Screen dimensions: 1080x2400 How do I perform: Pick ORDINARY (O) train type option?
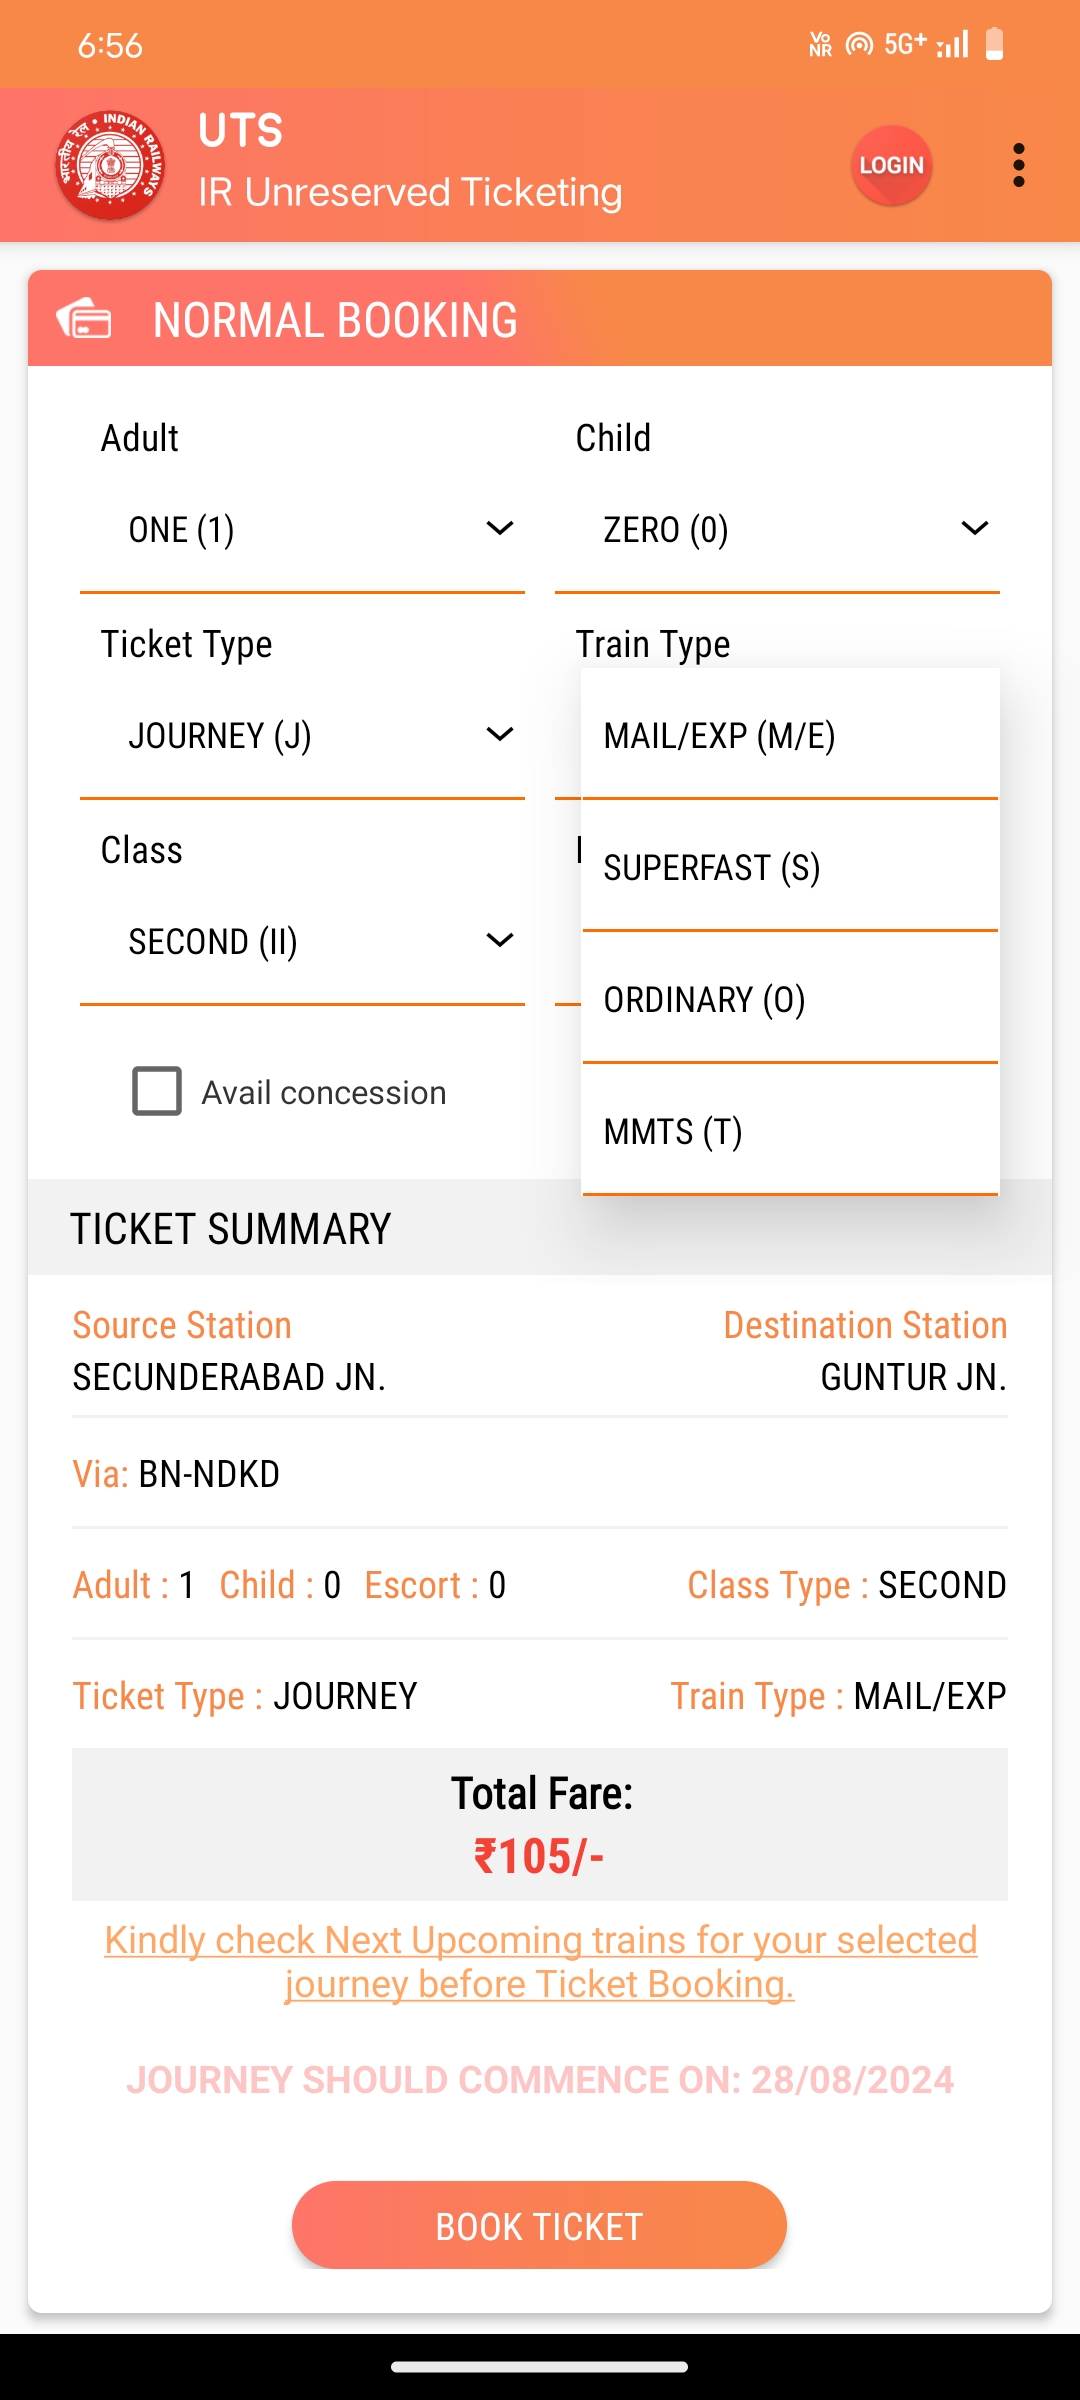point(790,999)
